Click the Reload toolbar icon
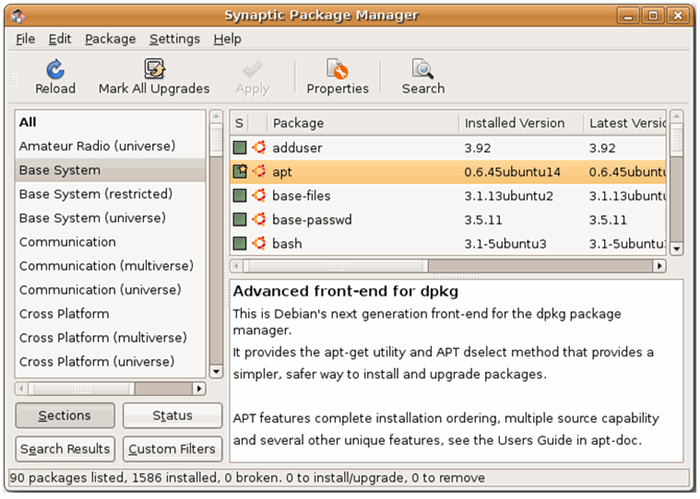This screenshot has height=499, width=700. pos(55,70)
